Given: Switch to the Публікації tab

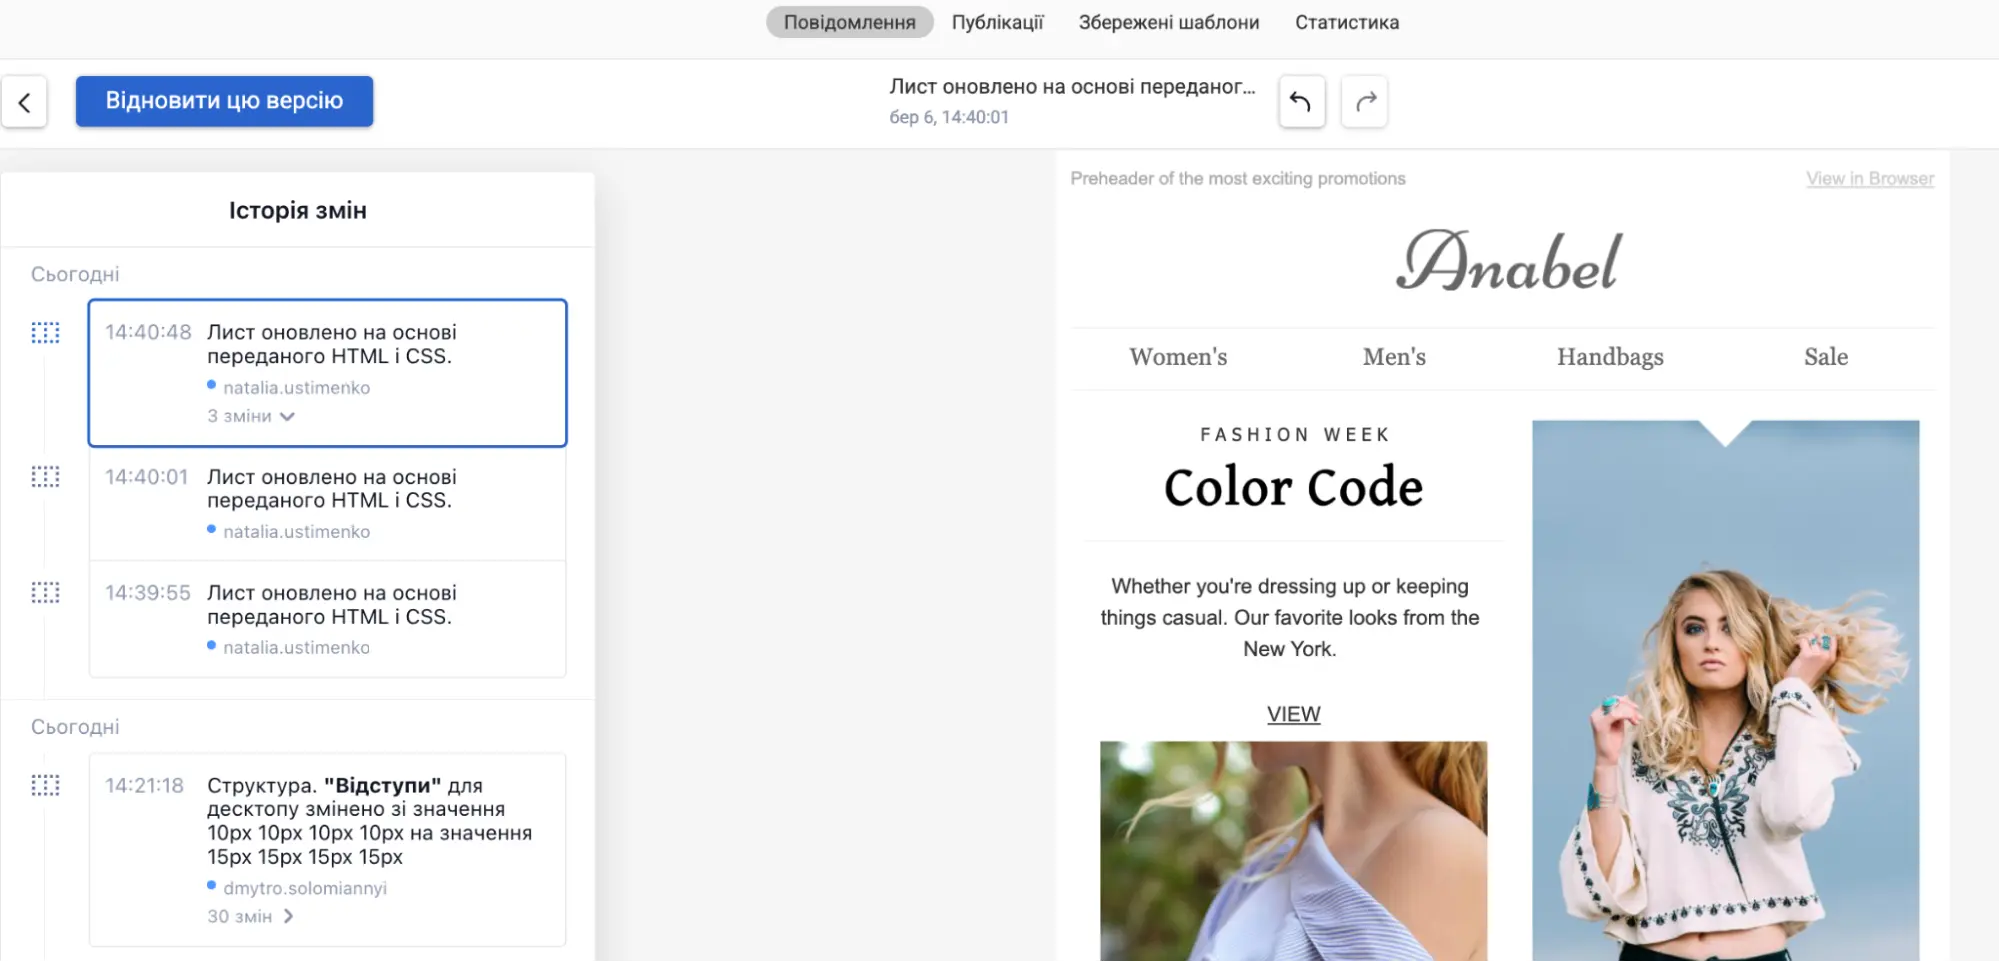Looking at the screenshot, I should [x=997, y=22].
